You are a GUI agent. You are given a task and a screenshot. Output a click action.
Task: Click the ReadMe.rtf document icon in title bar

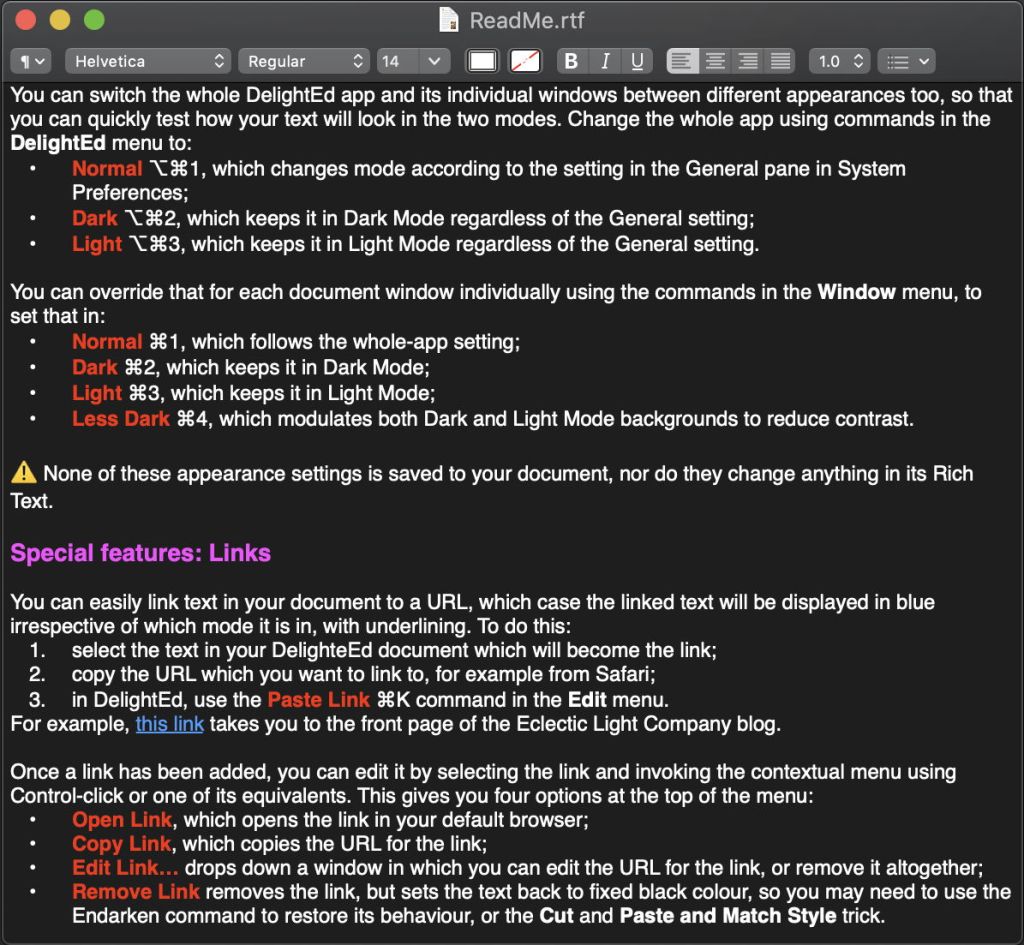[450, 20]
